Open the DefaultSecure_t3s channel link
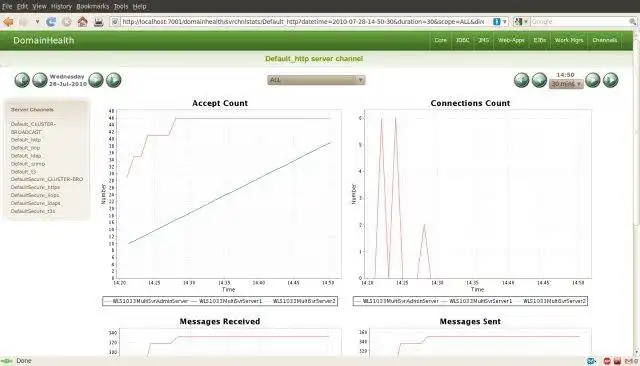The width and height of the screenshot is (640, 366). point(33,211)
